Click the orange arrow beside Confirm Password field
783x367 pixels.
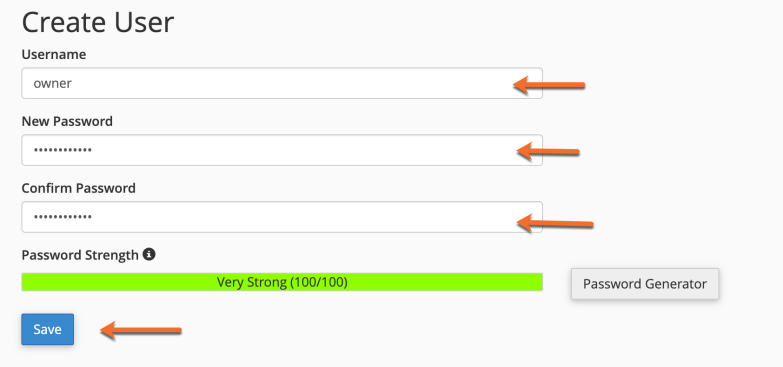[x=555, y=223]
